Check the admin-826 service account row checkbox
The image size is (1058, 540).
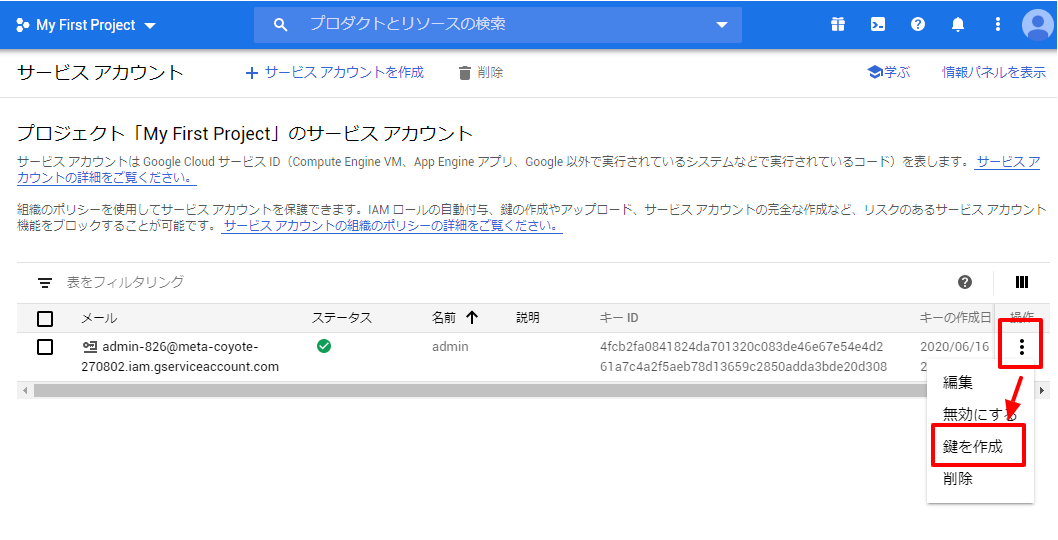tap(45, 347)
